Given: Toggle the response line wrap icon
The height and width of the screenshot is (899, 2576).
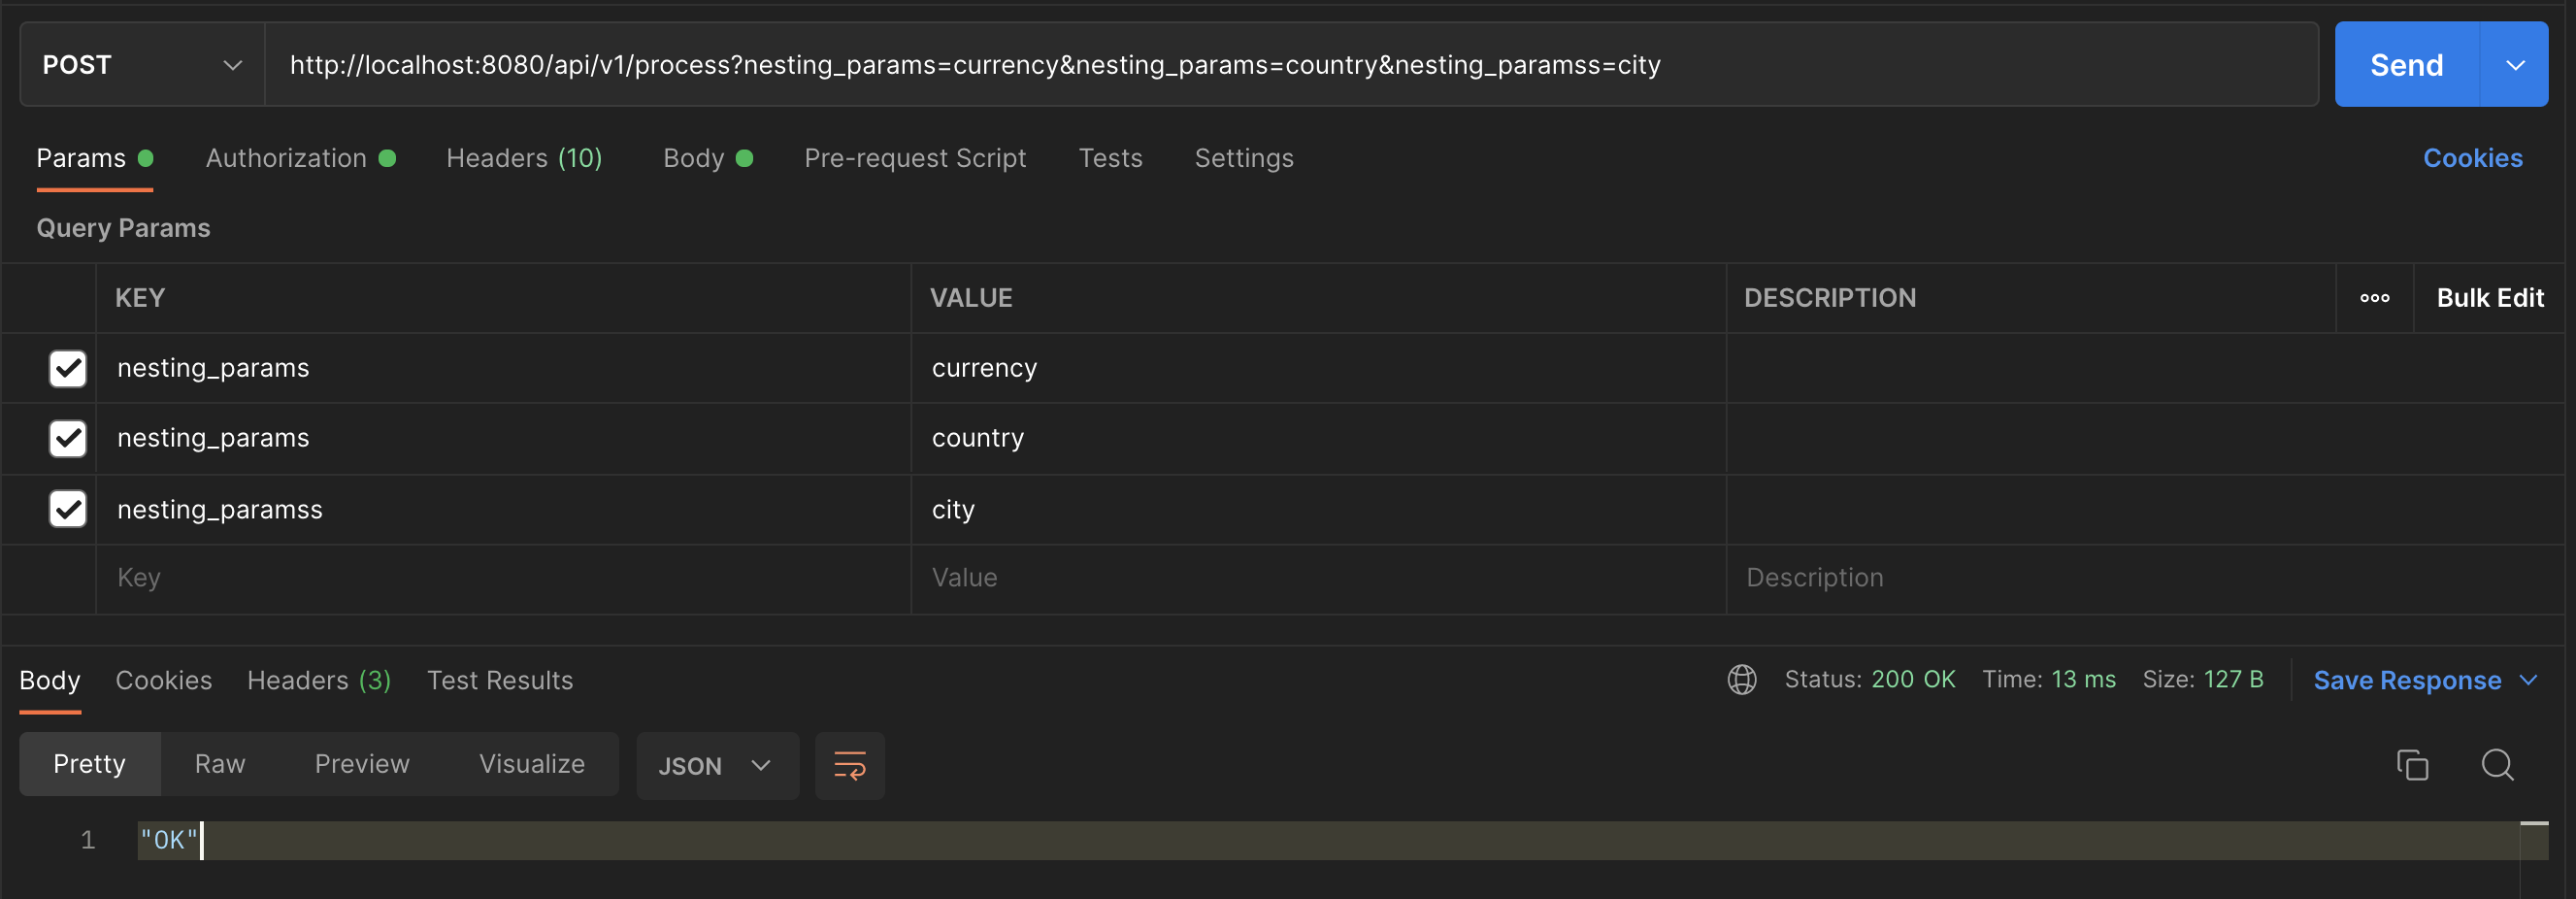Looking at the screenshot, I should 849,765.
